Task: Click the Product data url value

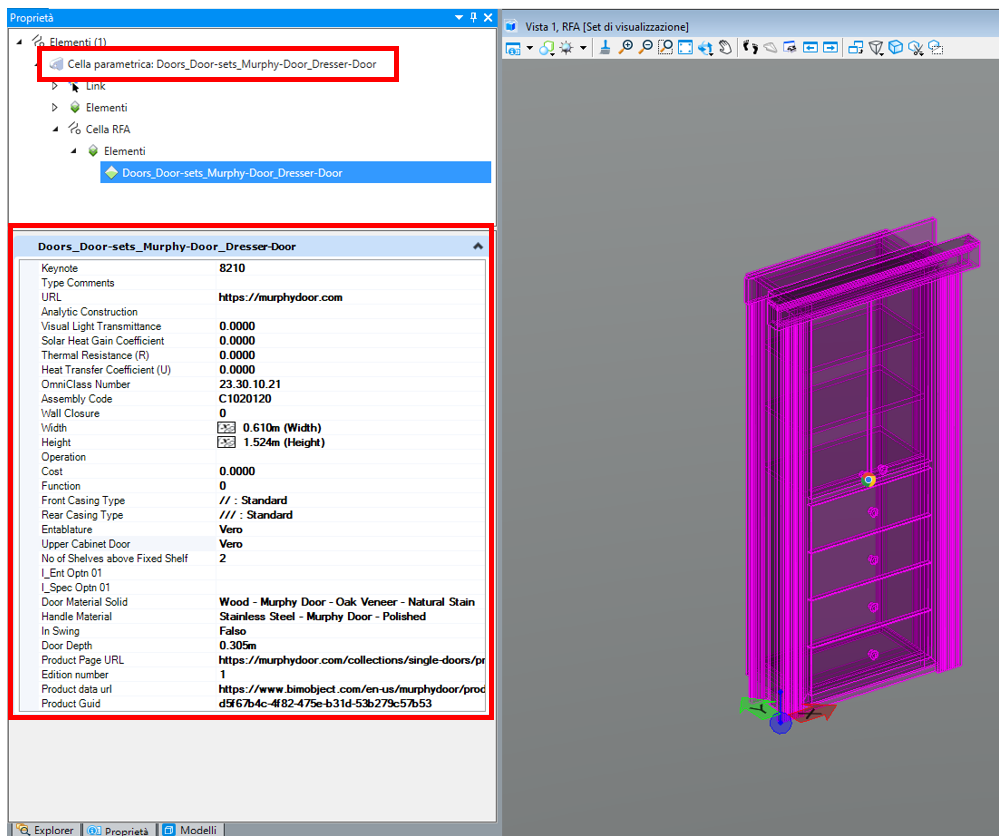Action: click(x=351, y=689)
